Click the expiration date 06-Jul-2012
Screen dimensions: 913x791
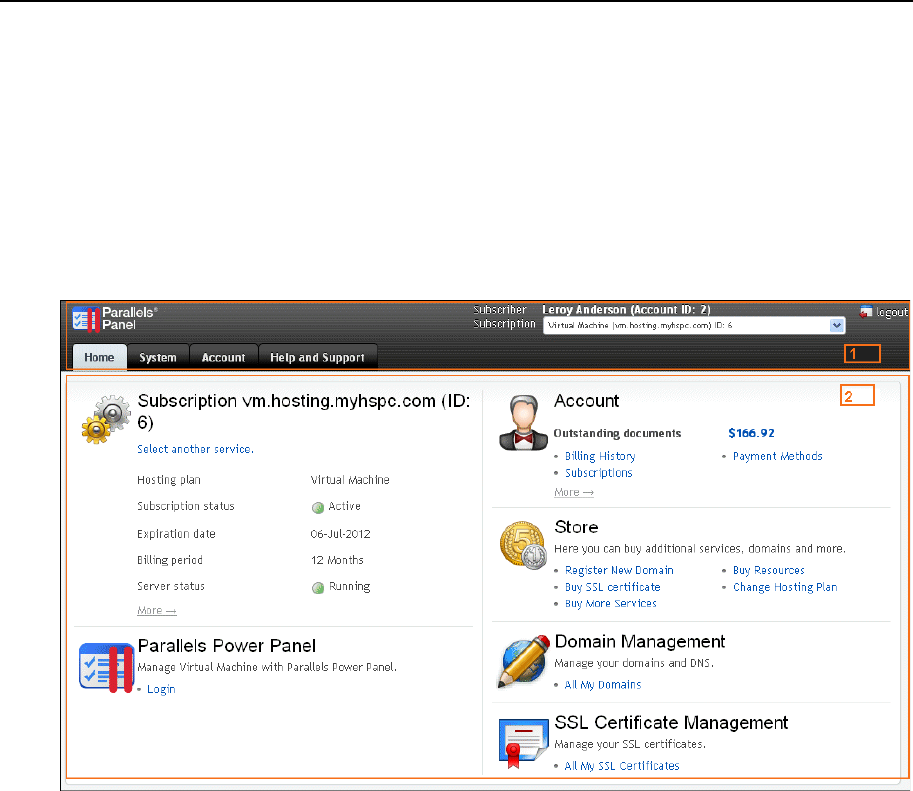pyautogui.click(x=340, y=534)
